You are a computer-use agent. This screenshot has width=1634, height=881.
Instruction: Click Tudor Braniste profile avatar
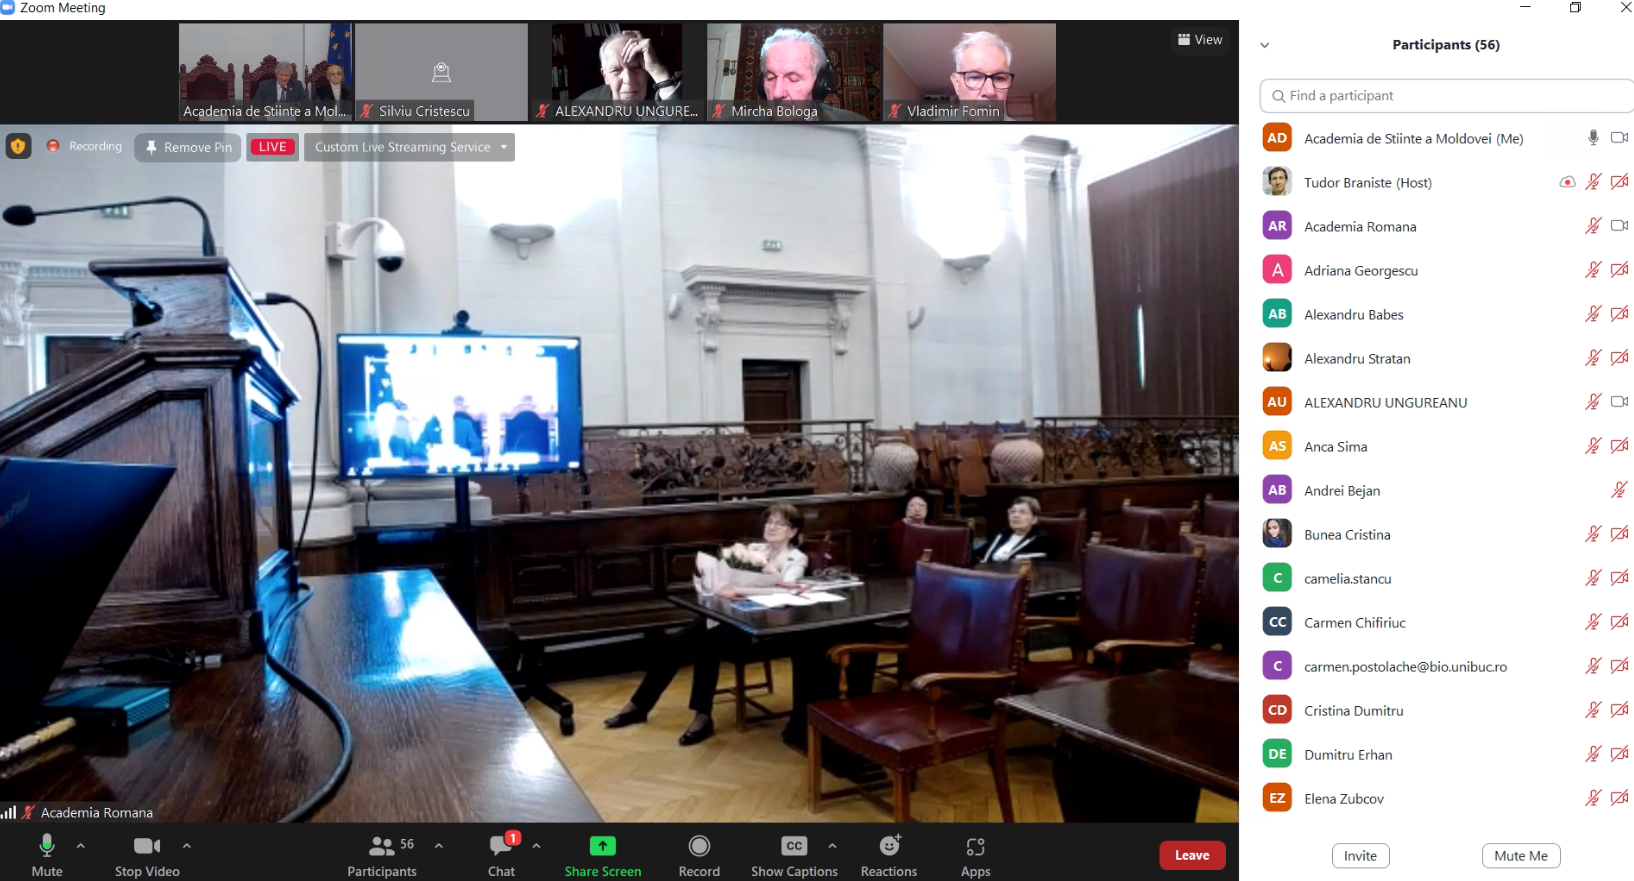pyautogui.click(x=1277, y=182)
